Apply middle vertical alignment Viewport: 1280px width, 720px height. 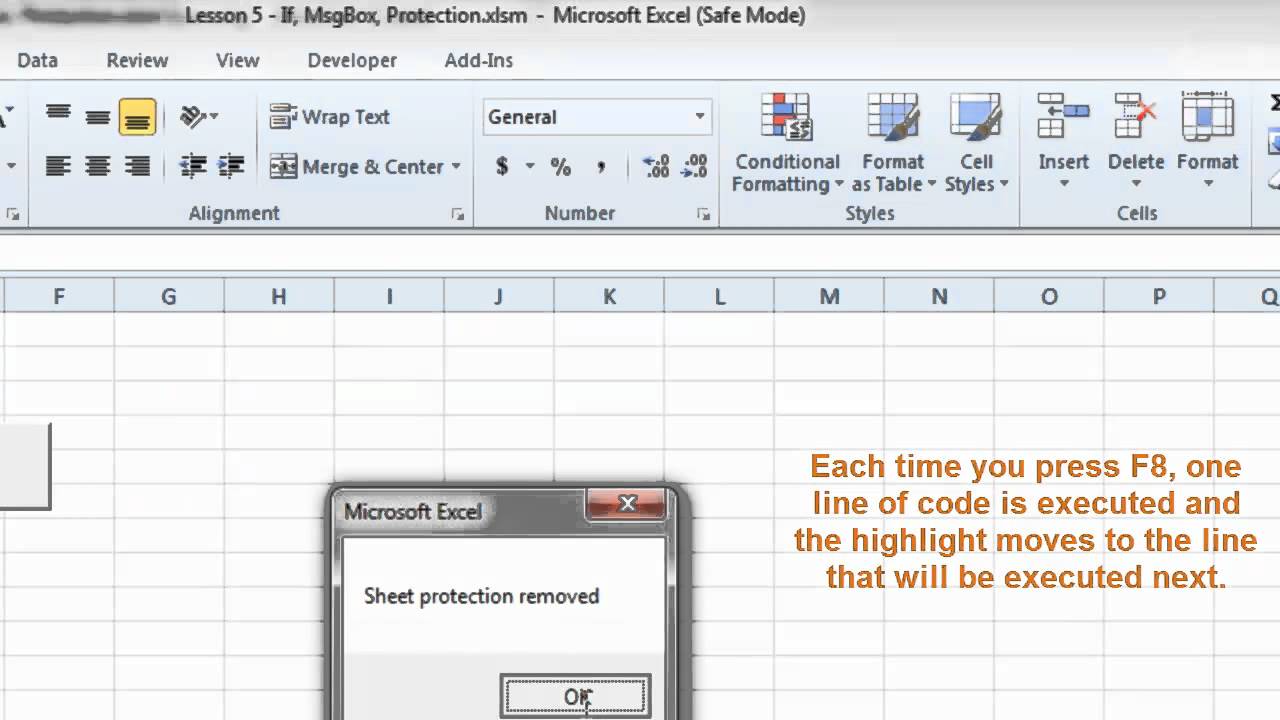coord(97,116)
